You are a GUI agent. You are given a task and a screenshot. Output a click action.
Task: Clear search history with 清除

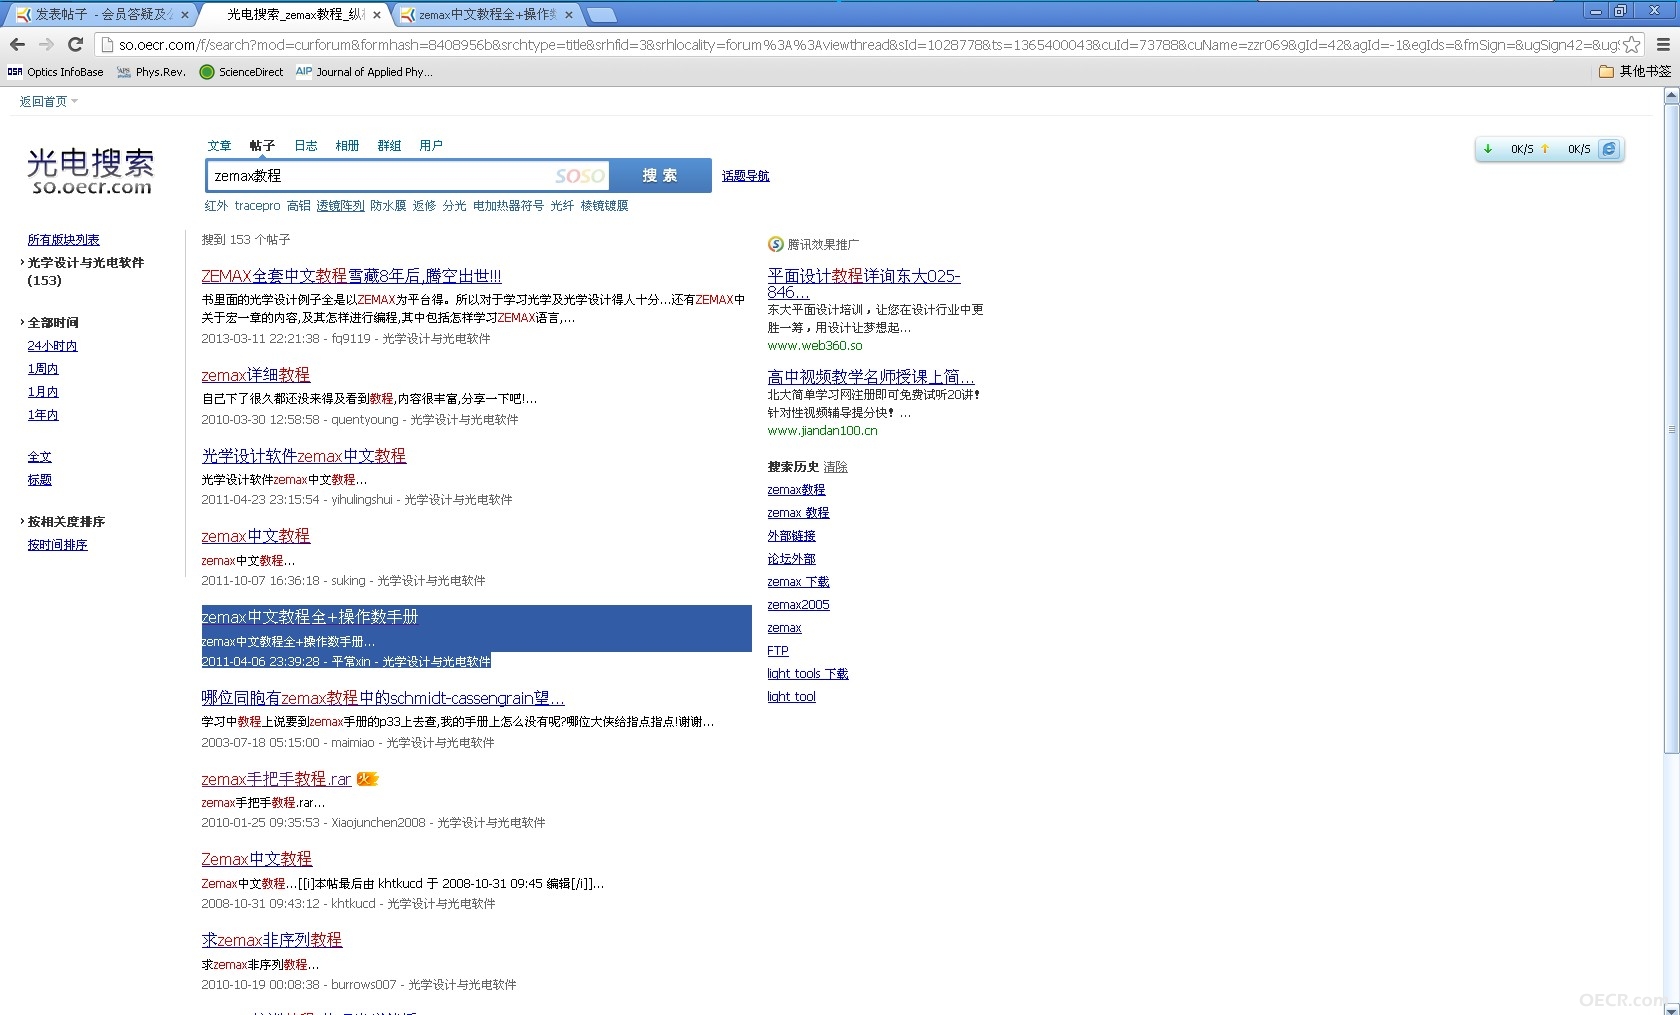pos(835,467)
